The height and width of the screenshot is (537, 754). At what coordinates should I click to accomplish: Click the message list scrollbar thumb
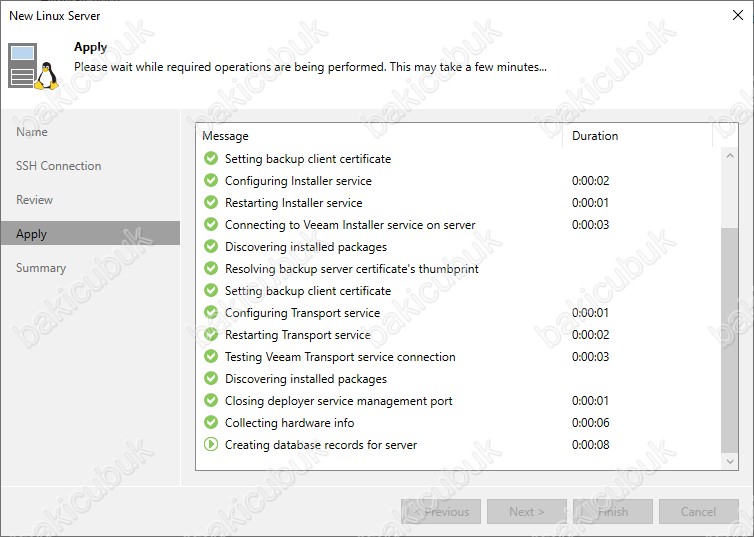coord(730,340)
